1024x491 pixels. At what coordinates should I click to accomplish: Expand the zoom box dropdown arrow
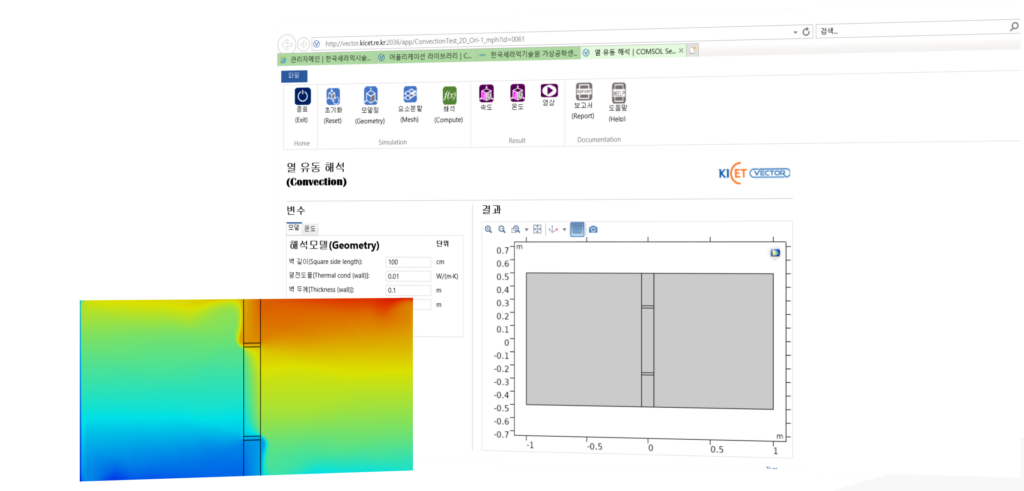pos(525,229)
